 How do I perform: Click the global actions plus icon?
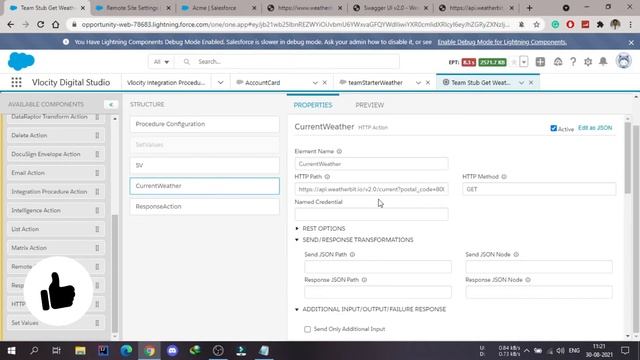pyautogui.click(x=540, y=62)
